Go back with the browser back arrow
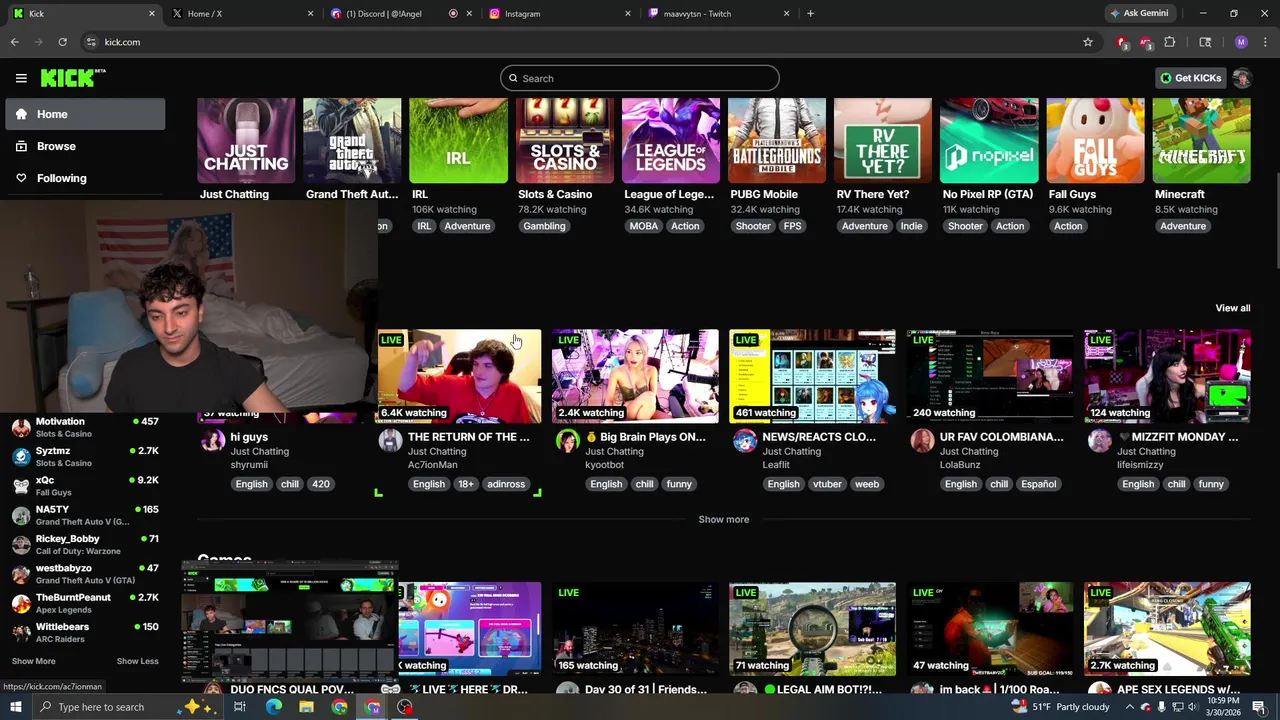This screenshot has width=1280, height=720. click(x=14, y=42)
